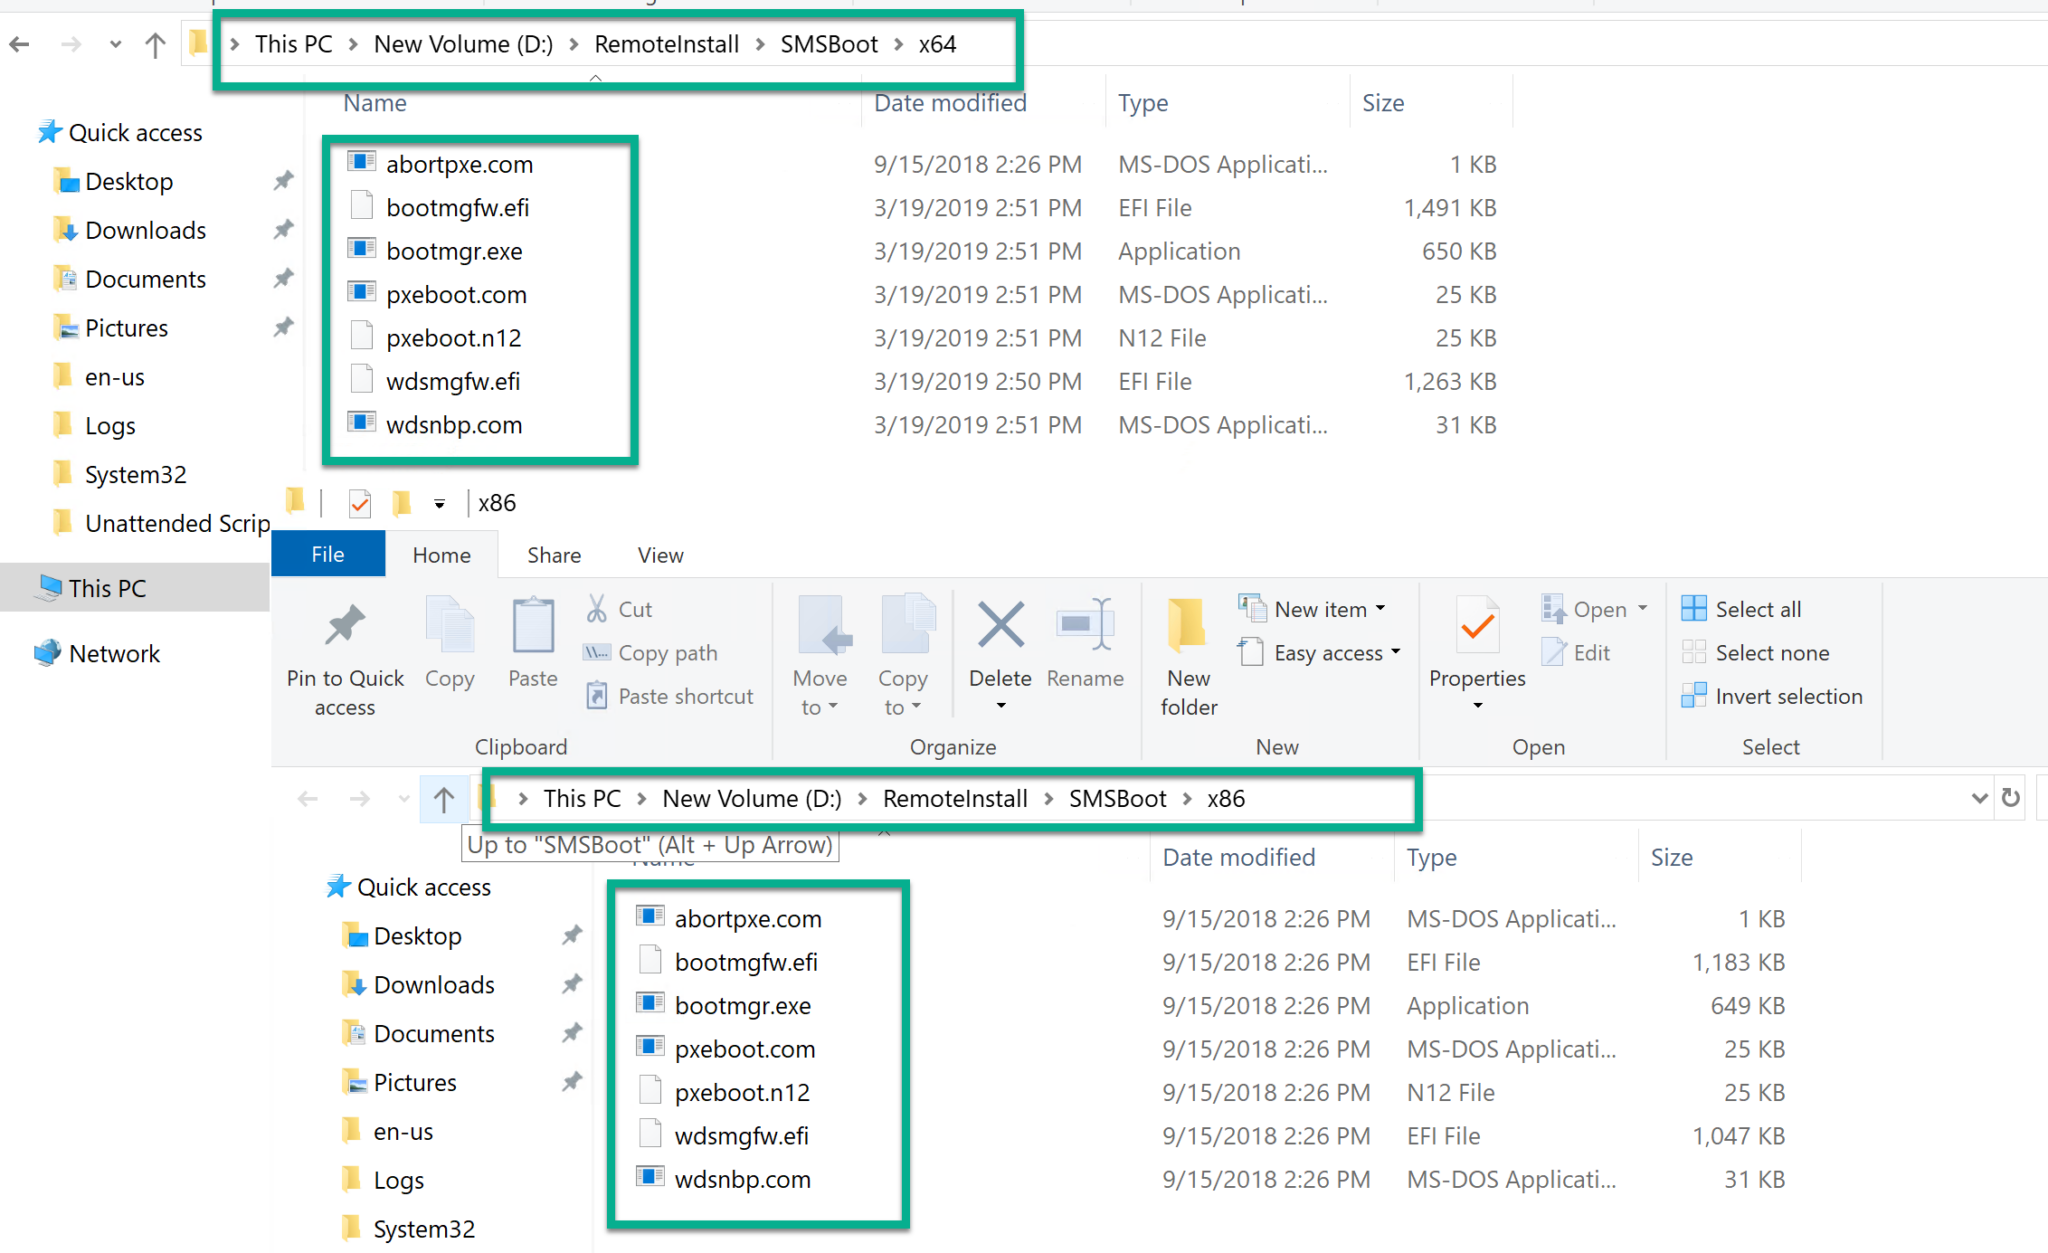Image resolution: width=2048 pixels, height=1253 pixels.
Task: Open the View tab
Action: tap(659, 554)
